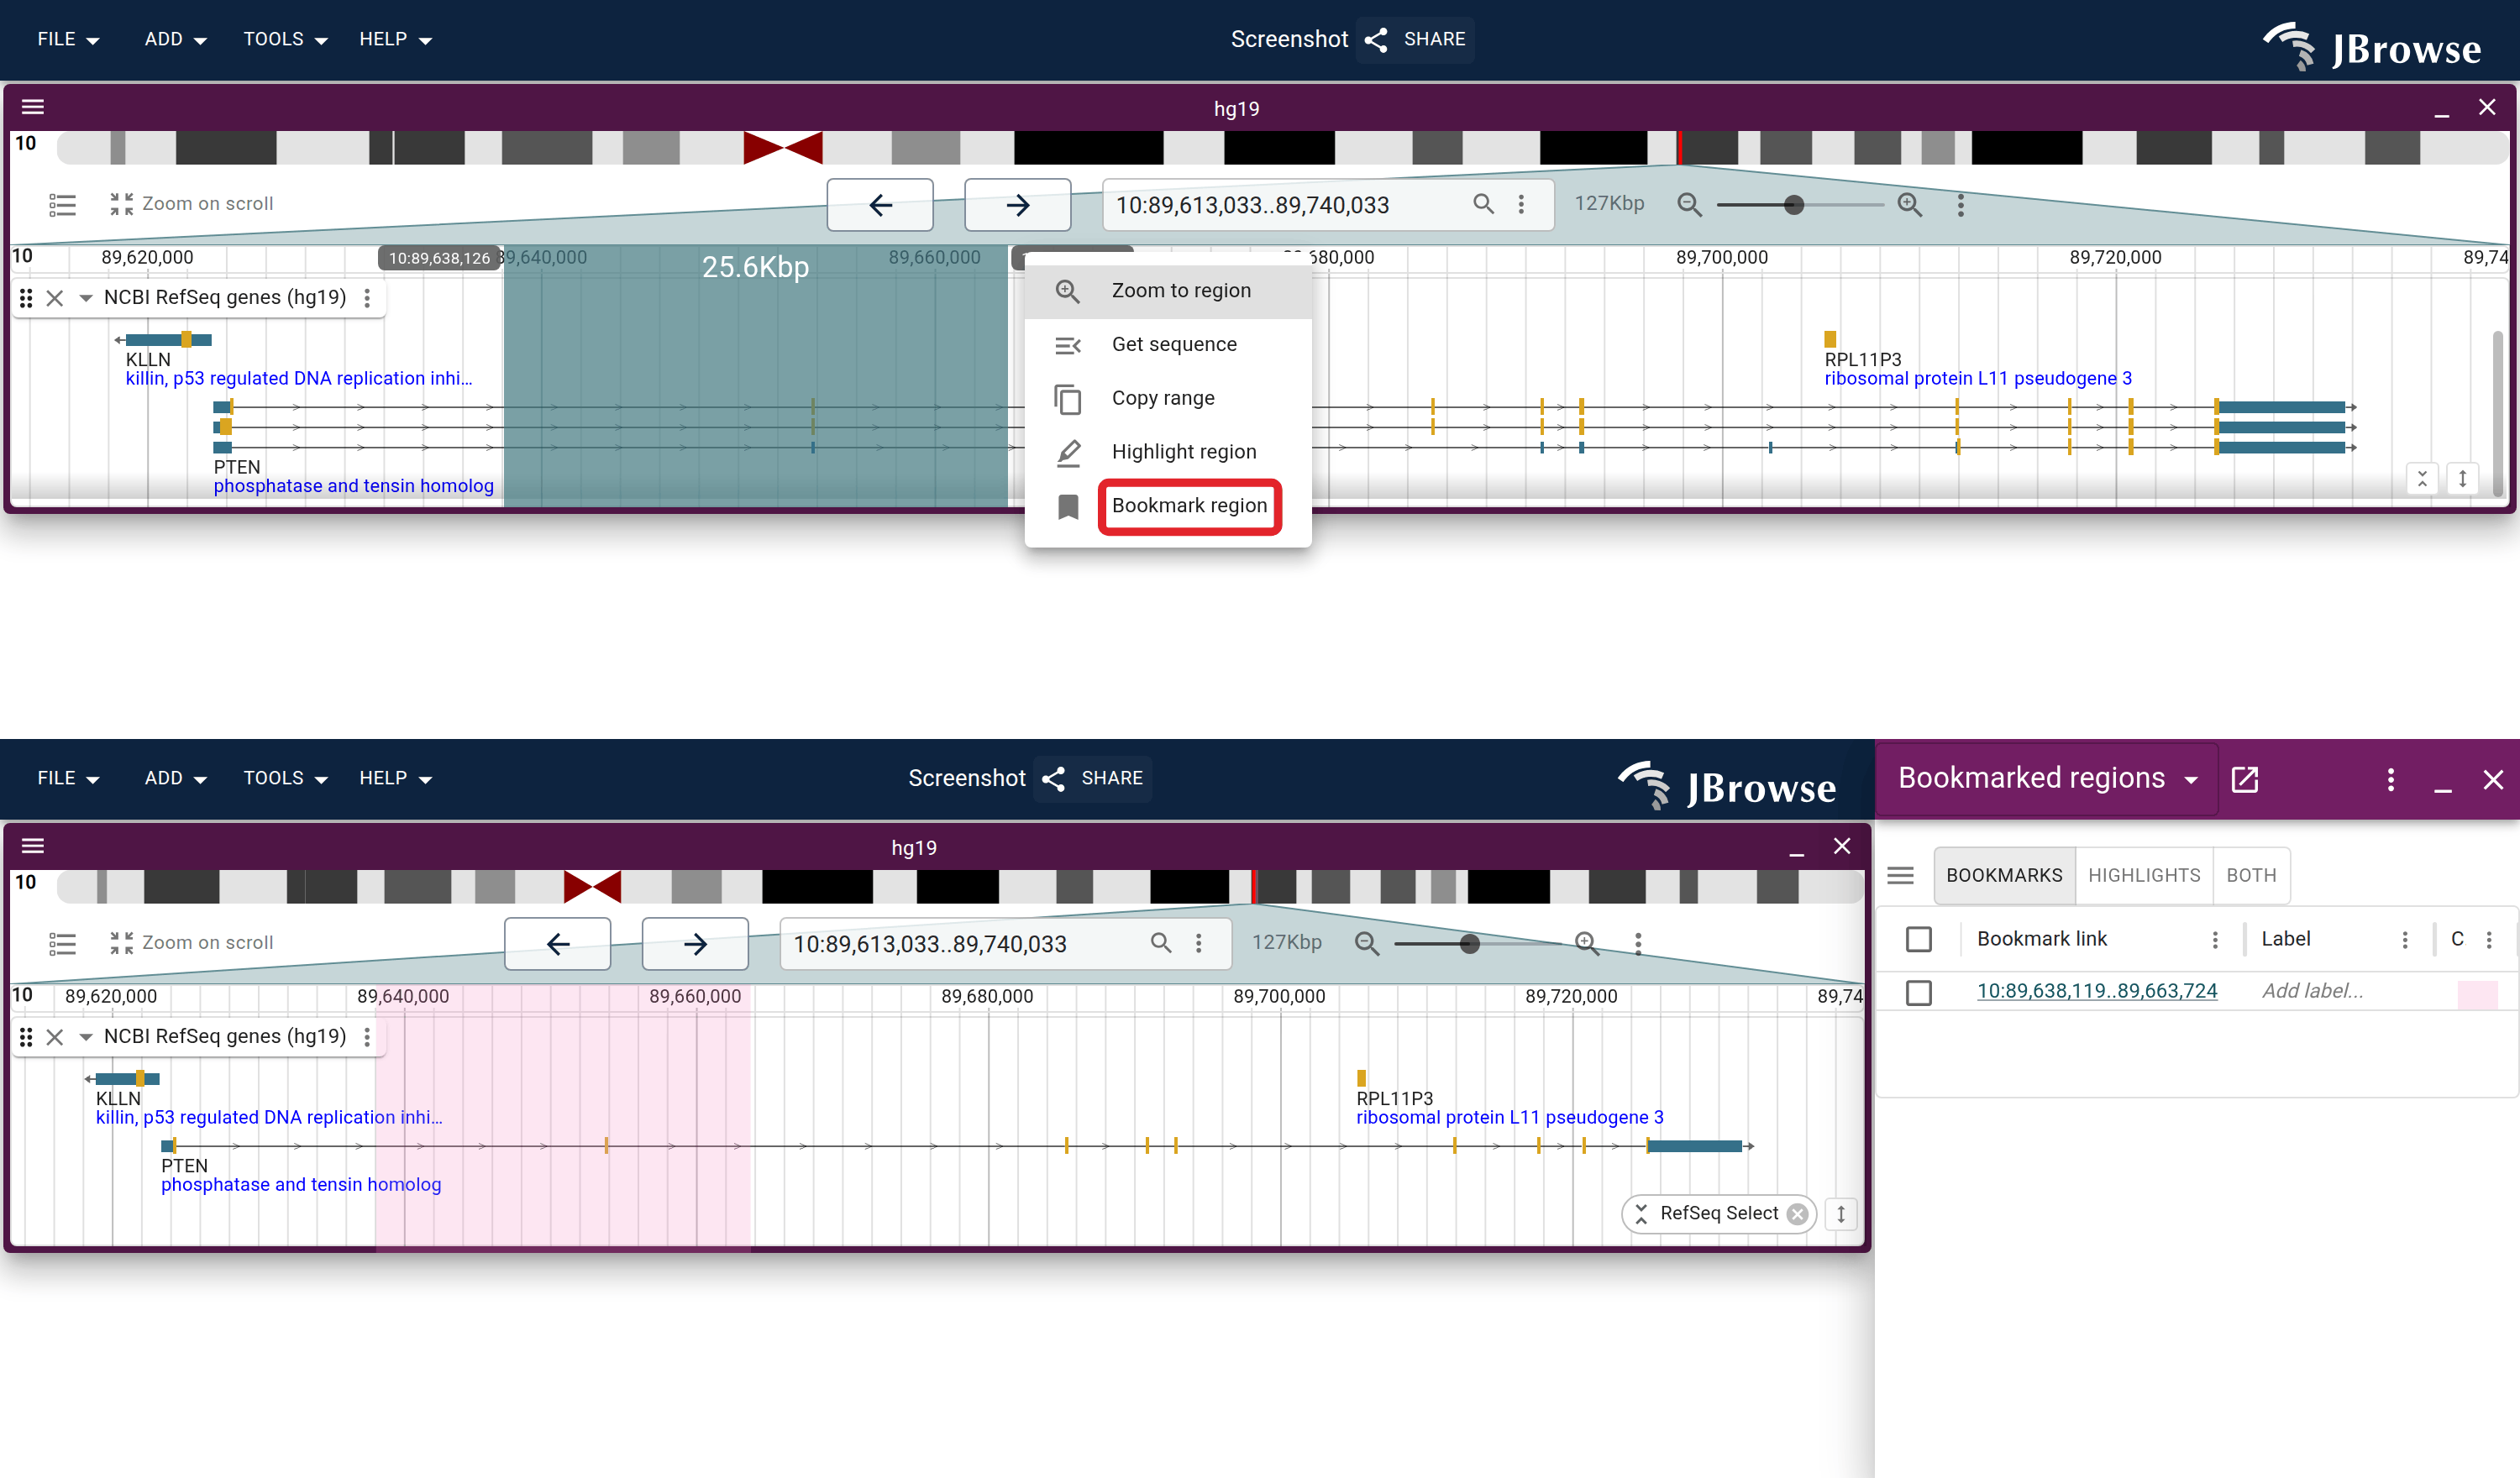This screenshot has height=1478, width=2520.
Task: Open the Bookmarked regions widget options dots
Action: pyautogui.click(x=2391, y=780)
